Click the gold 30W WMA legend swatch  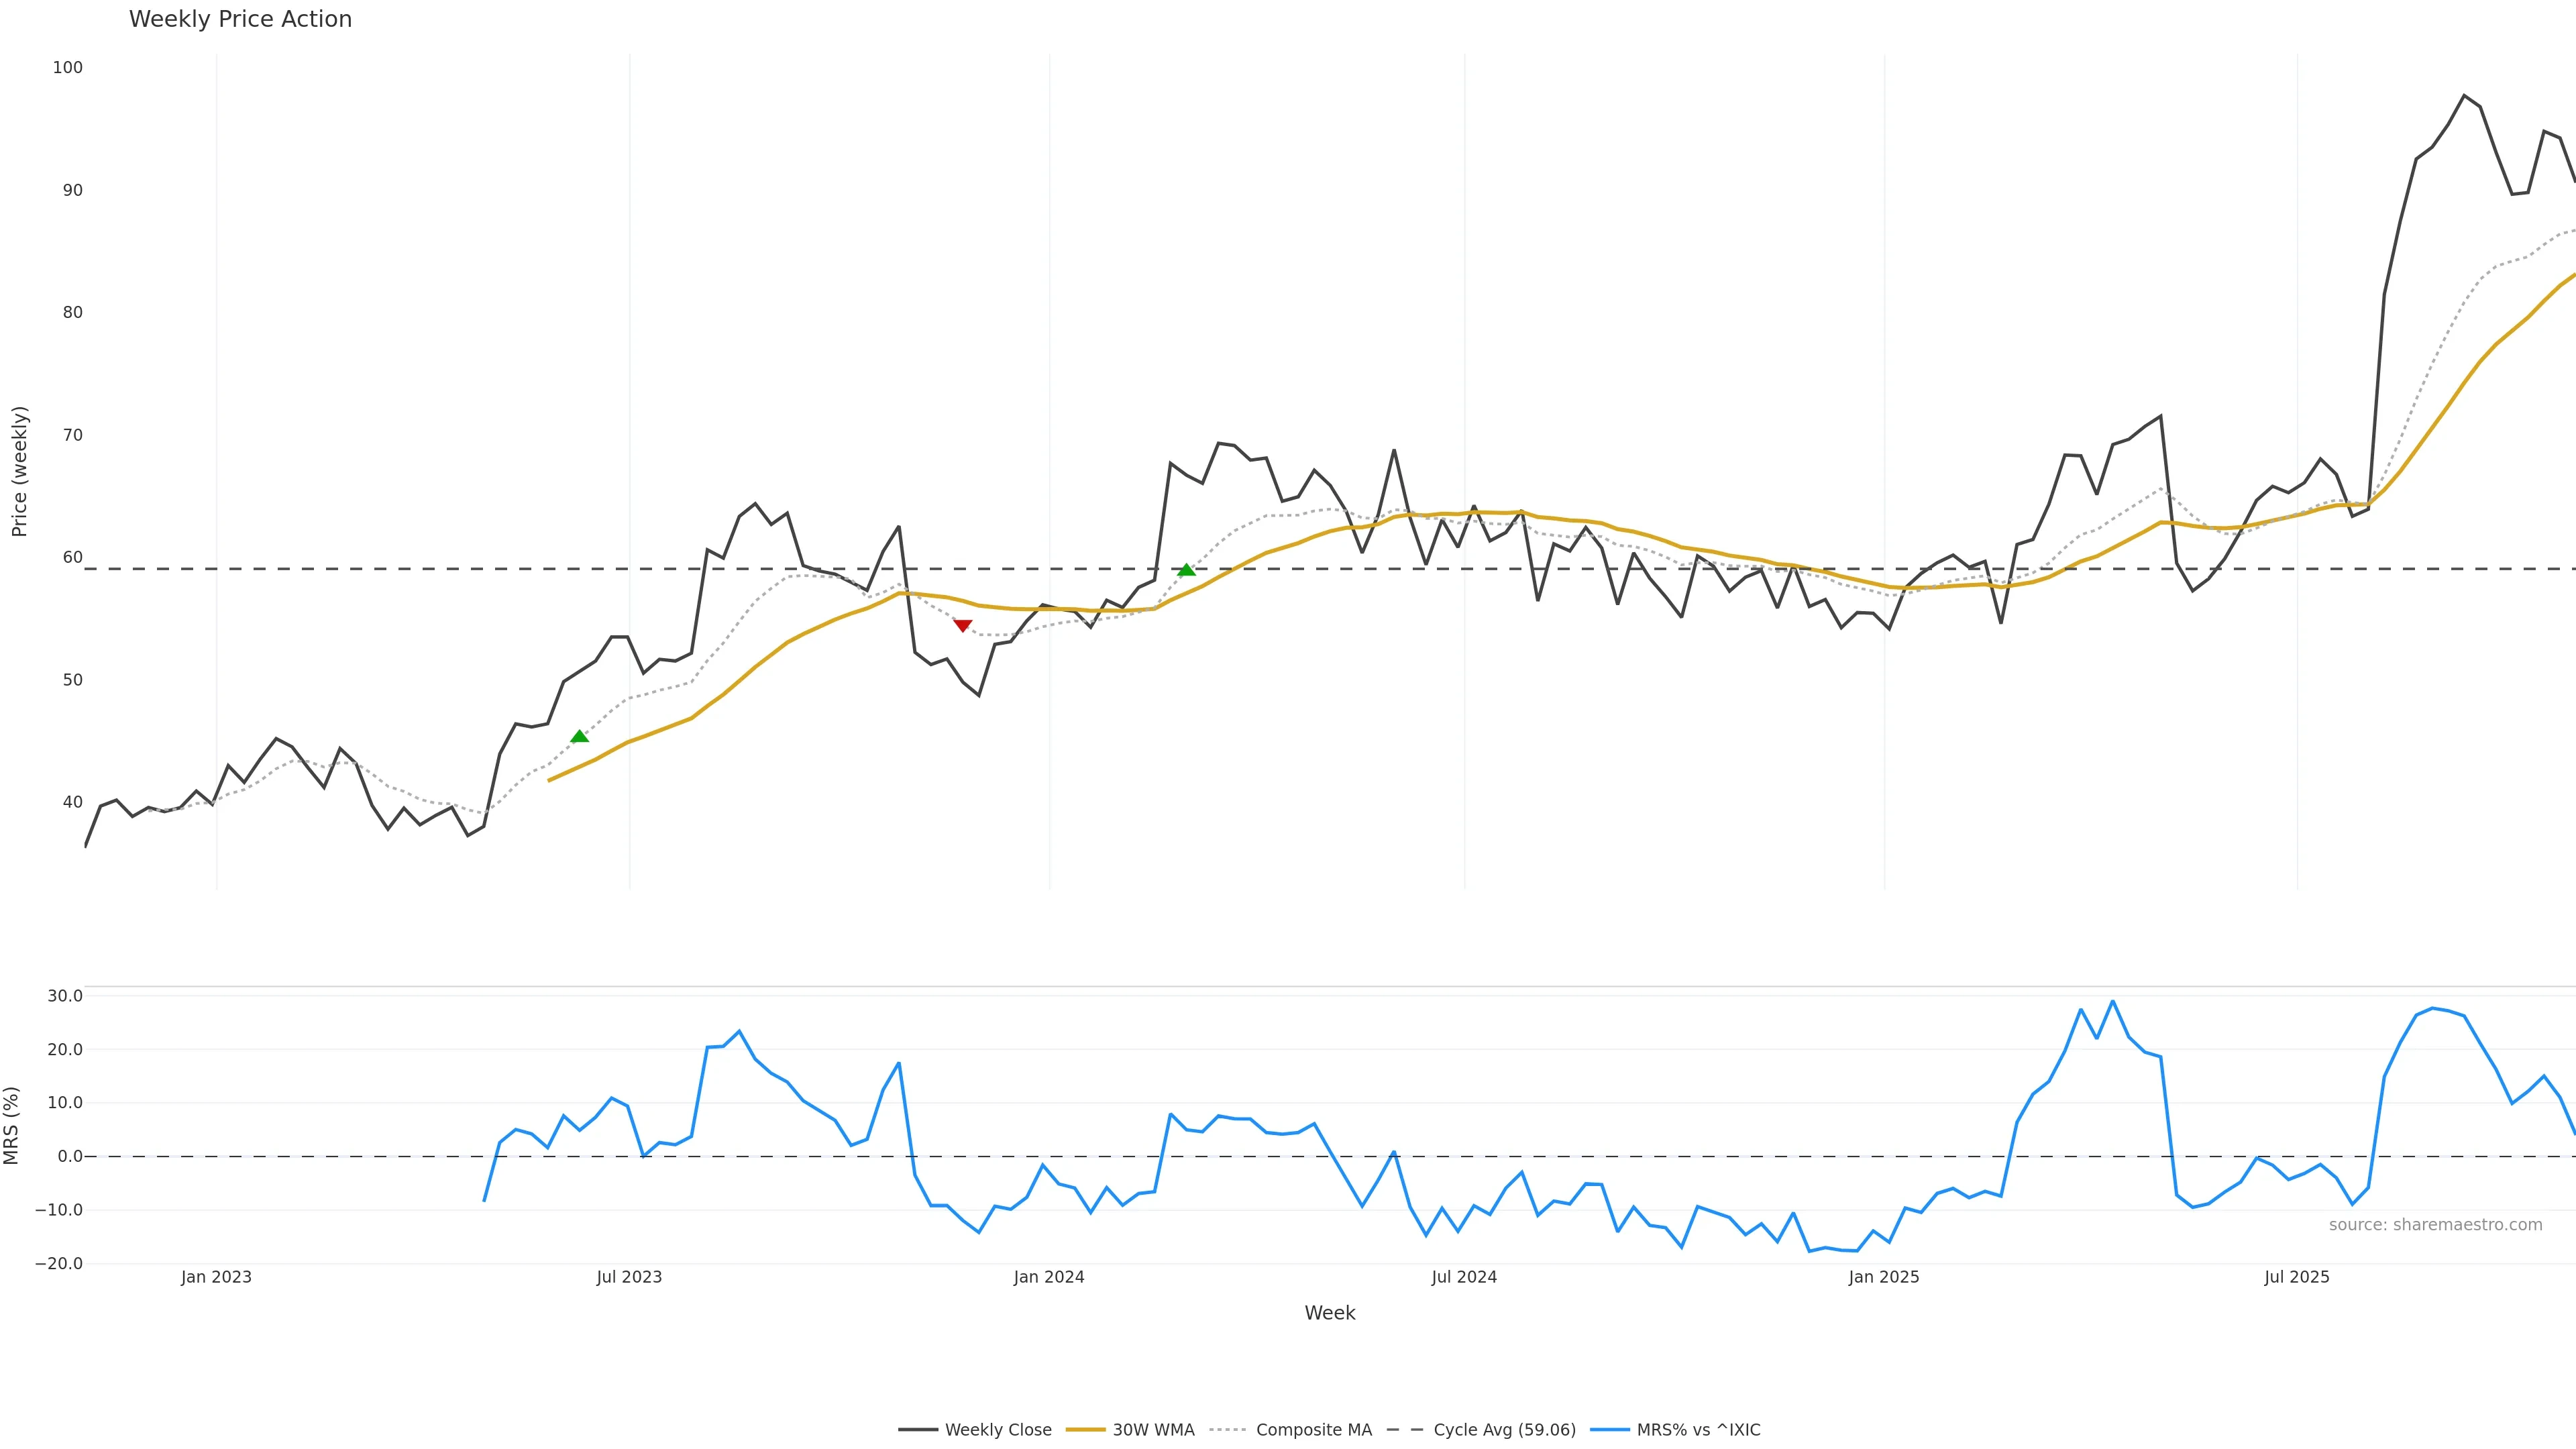click(1085, 1430)
